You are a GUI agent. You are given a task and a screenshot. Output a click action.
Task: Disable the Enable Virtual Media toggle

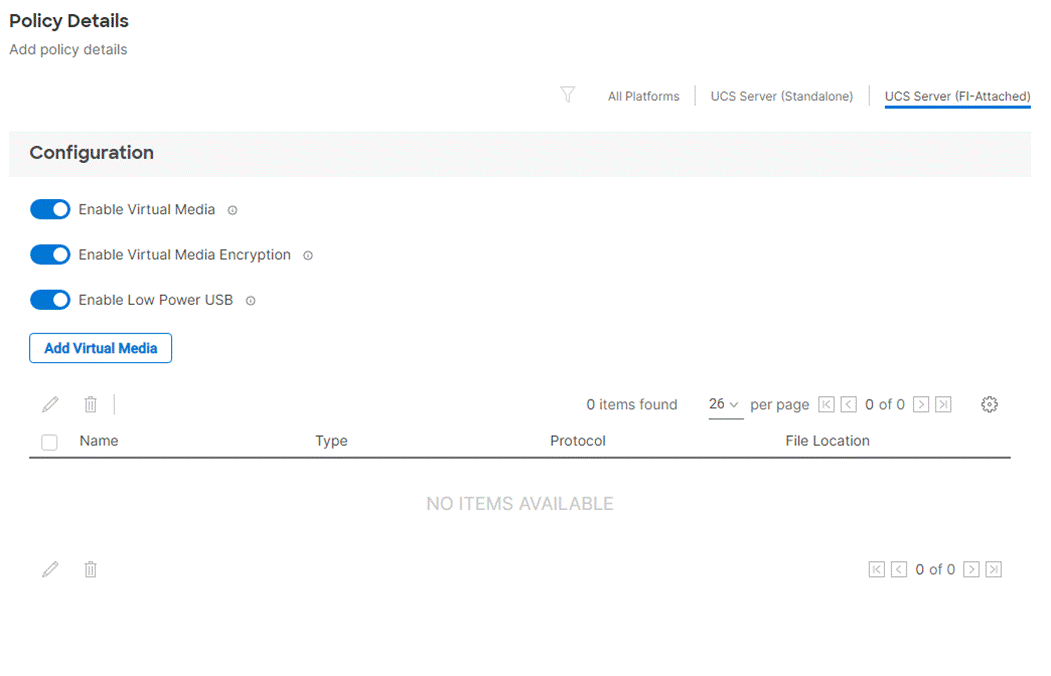(50, 209)
